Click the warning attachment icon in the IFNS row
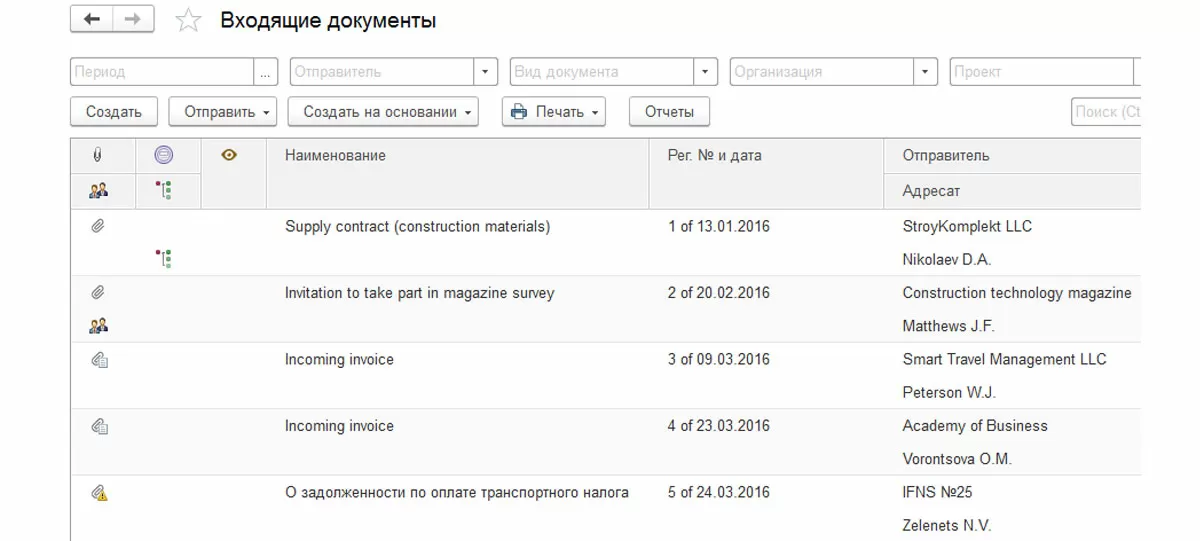The height and width of the screenshot is (541, 1200). coord(99,492)
